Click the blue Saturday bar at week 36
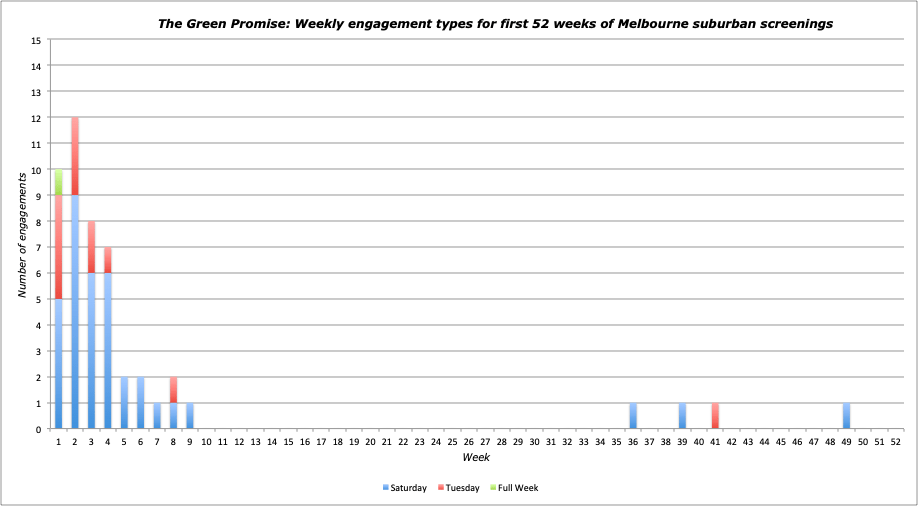The image size is (918, 506). pos(633,416)
